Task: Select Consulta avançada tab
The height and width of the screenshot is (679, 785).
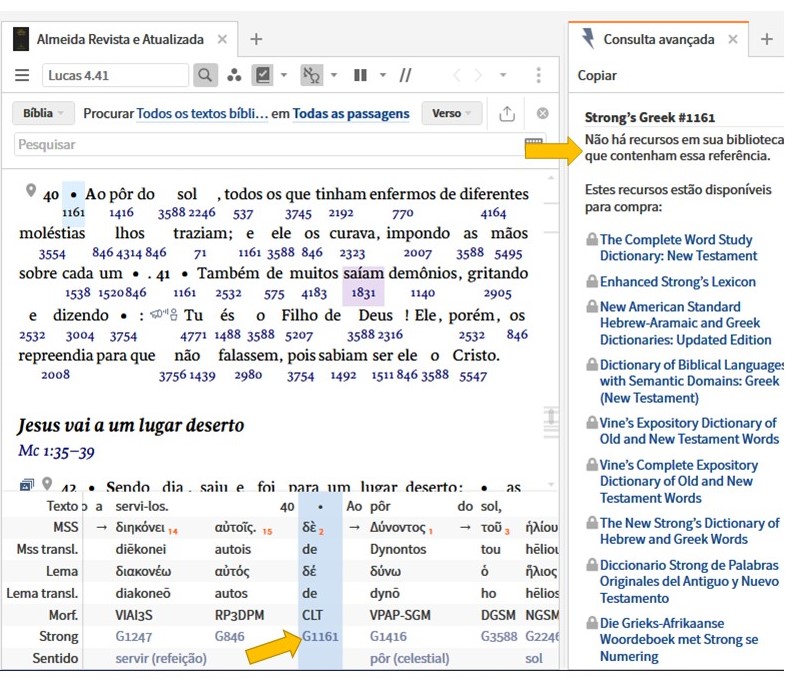Action: coord(659,39)
